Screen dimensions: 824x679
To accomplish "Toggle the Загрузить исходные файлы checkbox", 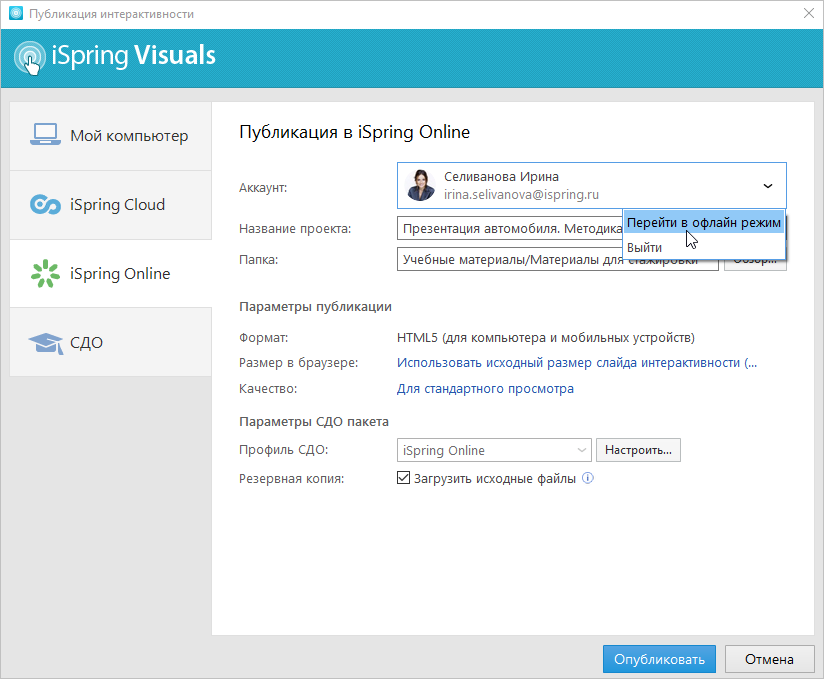I will (403, 478).
